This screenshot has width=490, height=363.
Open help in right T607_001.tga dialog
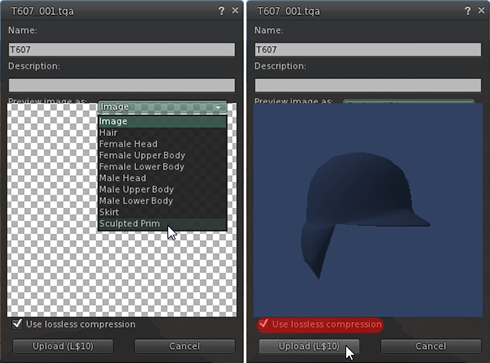click(x=468, y=11)
